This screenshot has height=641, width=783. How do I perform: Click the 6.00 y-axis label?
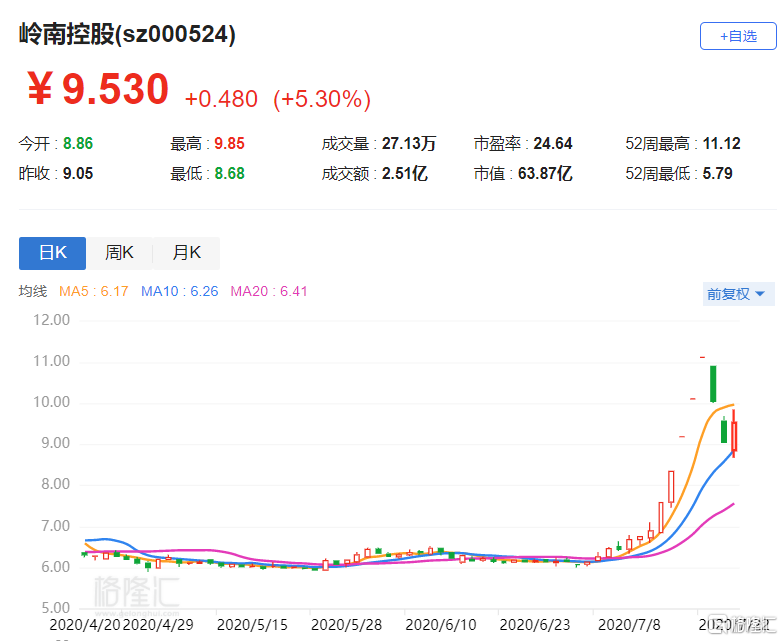(x=55, y=567)
